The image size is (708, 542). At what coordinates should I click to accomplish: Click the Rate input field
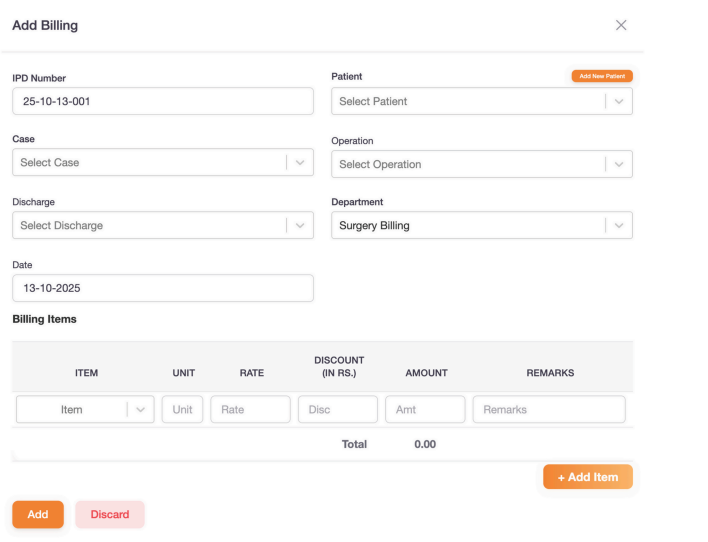250,410
